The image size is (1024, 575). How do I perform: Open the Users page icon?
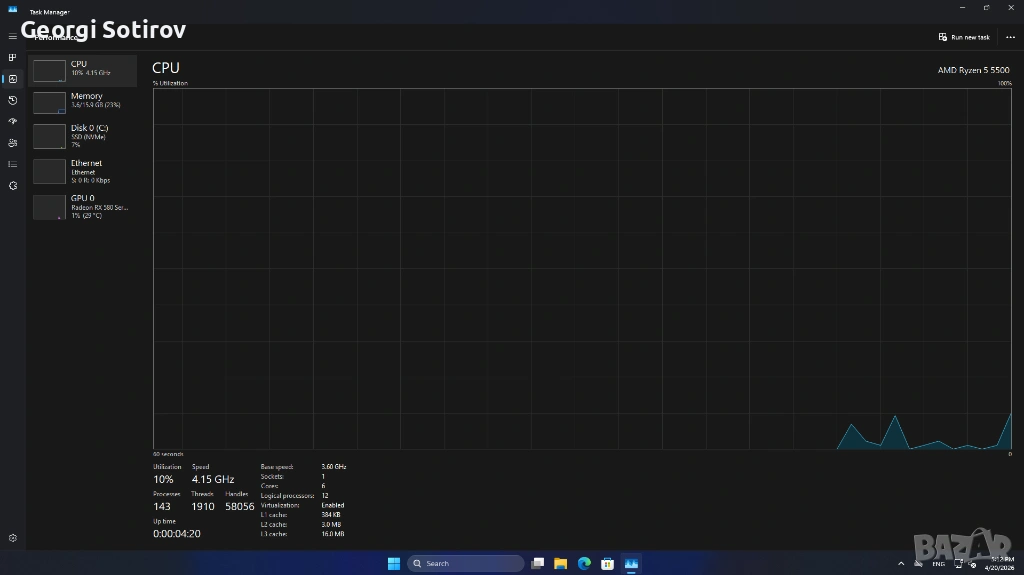12,143
